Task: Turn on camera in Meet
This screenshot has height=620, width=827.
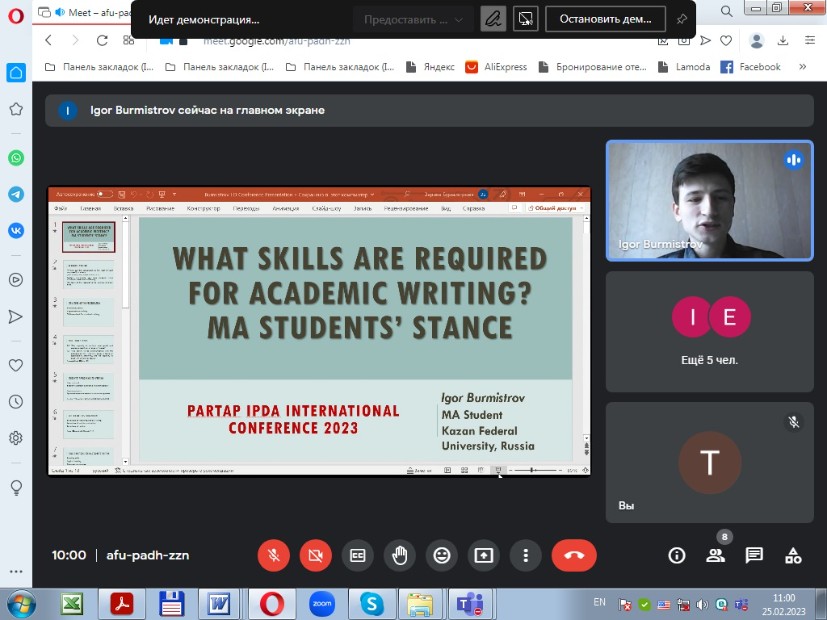Action: 316,555
